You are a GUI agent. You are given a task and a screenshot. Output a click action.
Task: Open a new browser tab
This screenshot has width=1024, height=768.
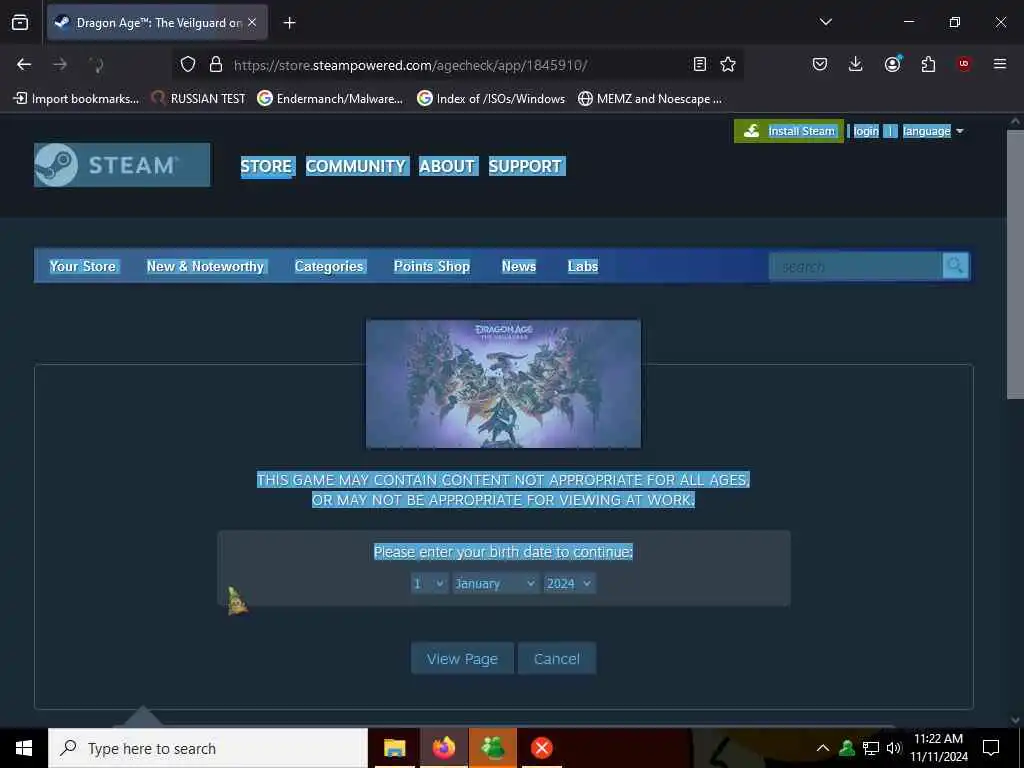[x=289, y=23]
